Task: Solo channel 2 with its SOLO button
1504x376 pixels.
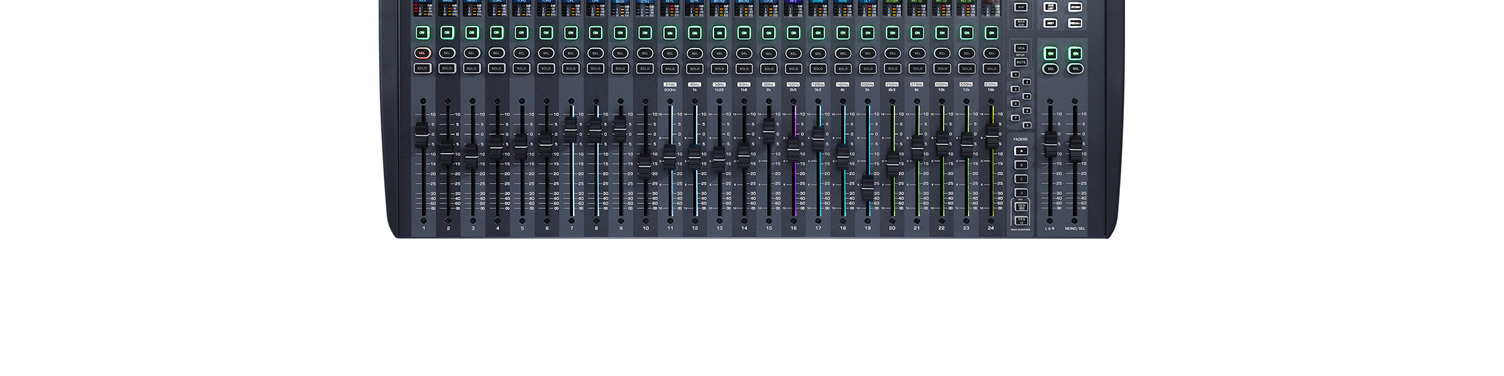Action: coord(447,68)
